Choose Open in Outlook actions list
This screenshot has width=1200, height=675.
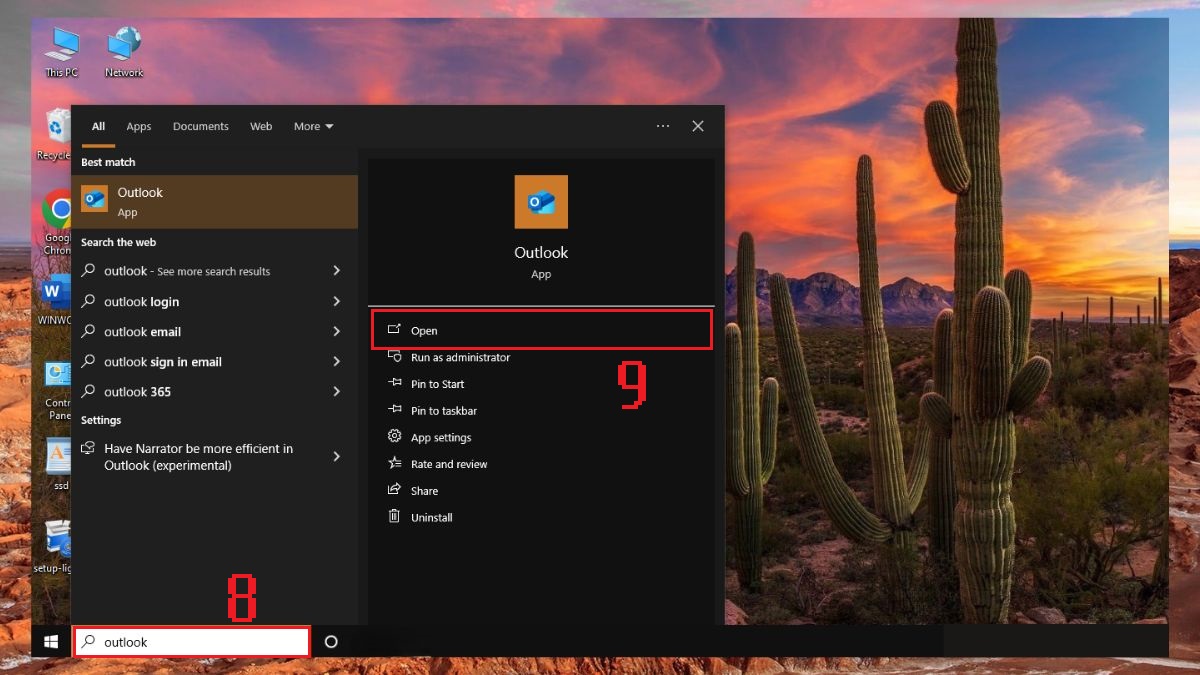pos(541,330)
